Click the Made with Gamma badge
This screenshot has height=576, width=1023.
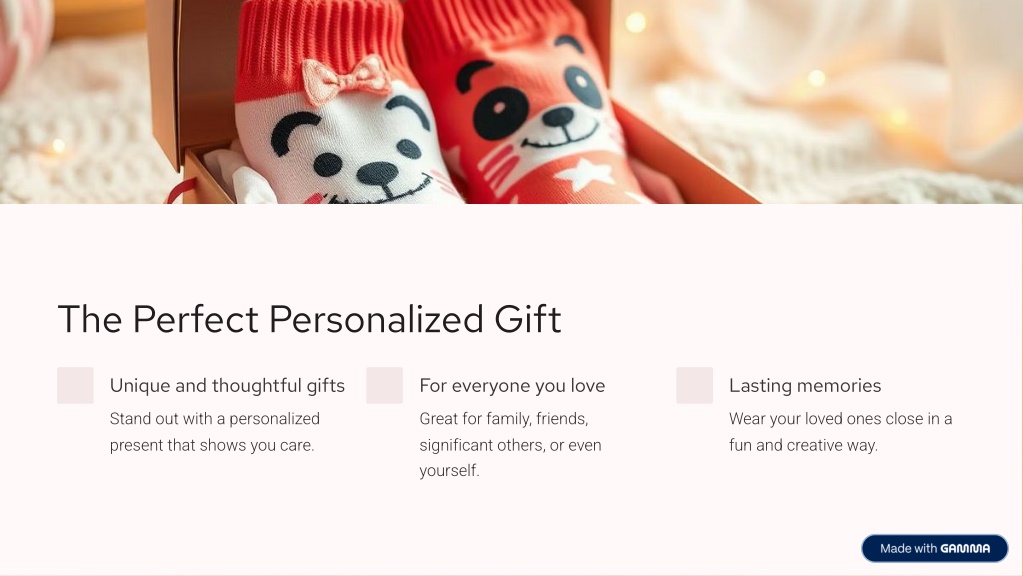[935, 549]
